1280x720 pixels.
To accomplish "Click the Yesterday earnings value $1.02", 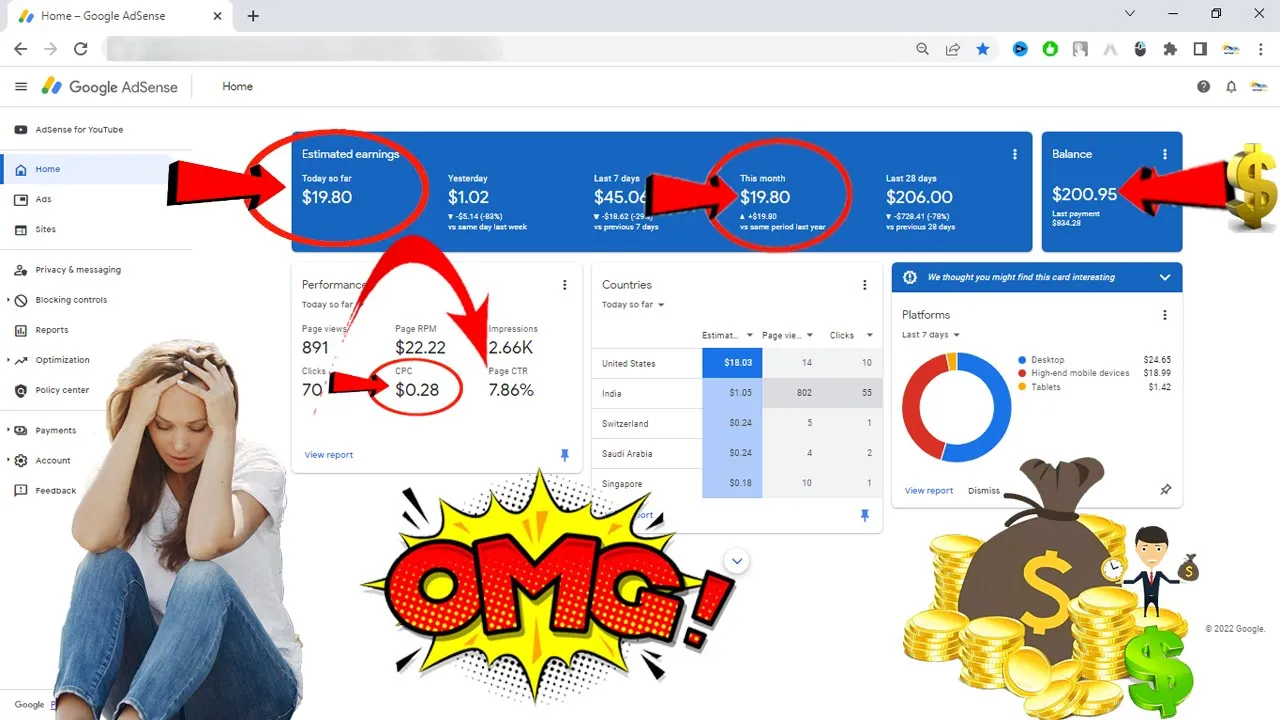I will [469, 197].
